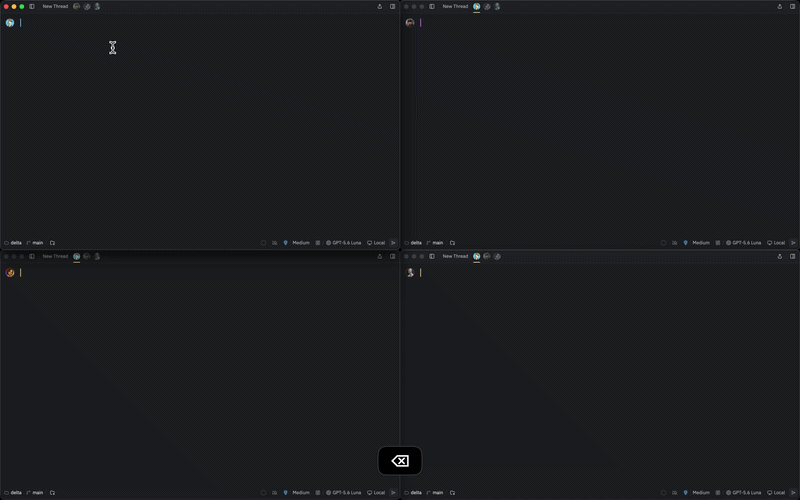Click the Local label in the bottom-left window
Screen dimensions: 800x500
(379, 493)
